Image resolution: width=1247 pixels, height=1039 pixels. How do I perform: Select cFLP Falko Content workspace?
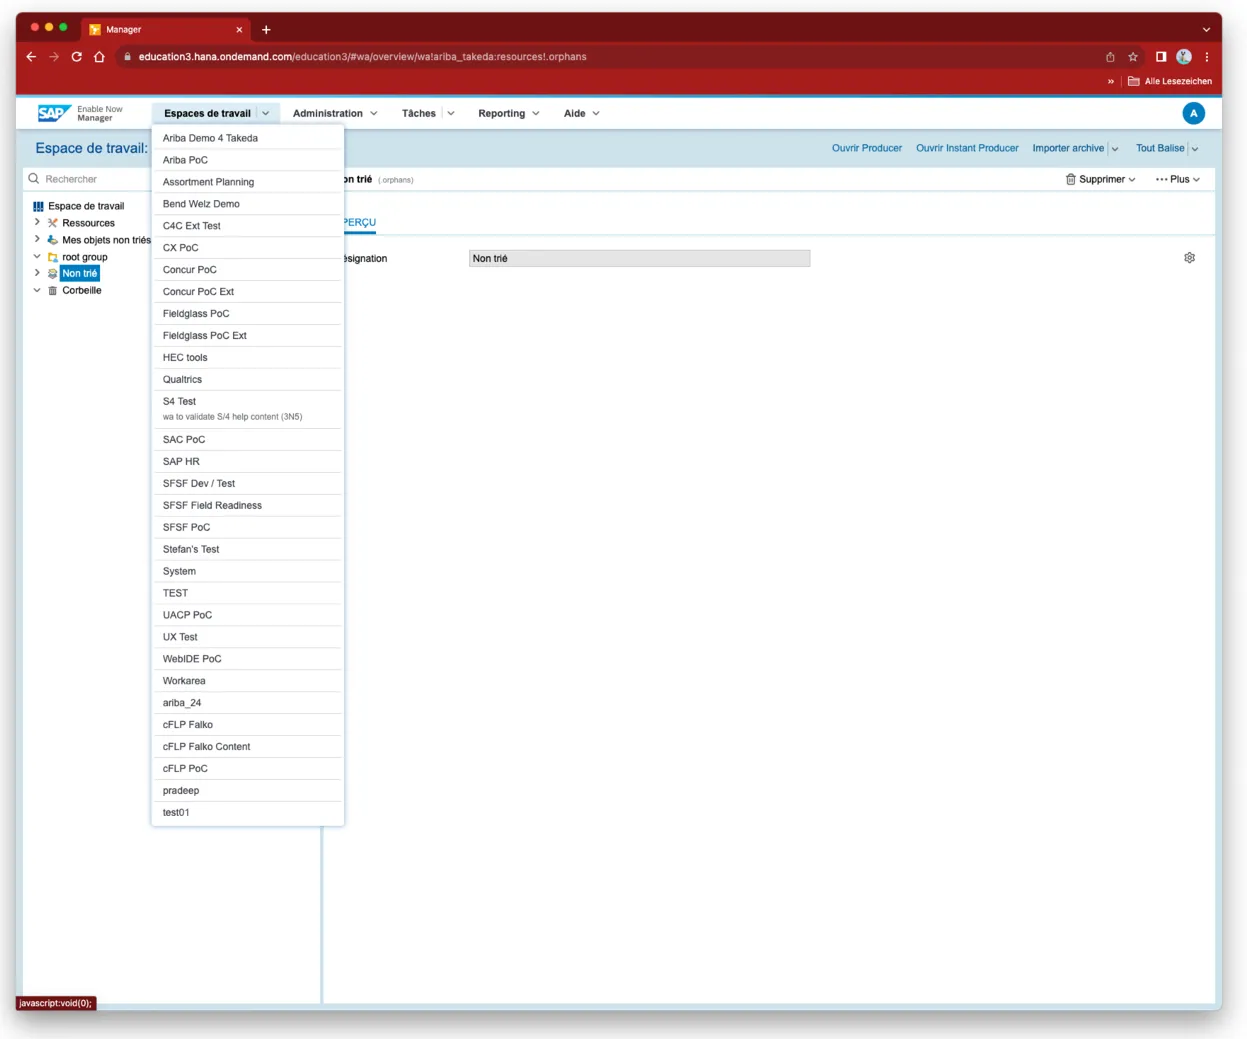pyautogui.click(x=206, y=746)
